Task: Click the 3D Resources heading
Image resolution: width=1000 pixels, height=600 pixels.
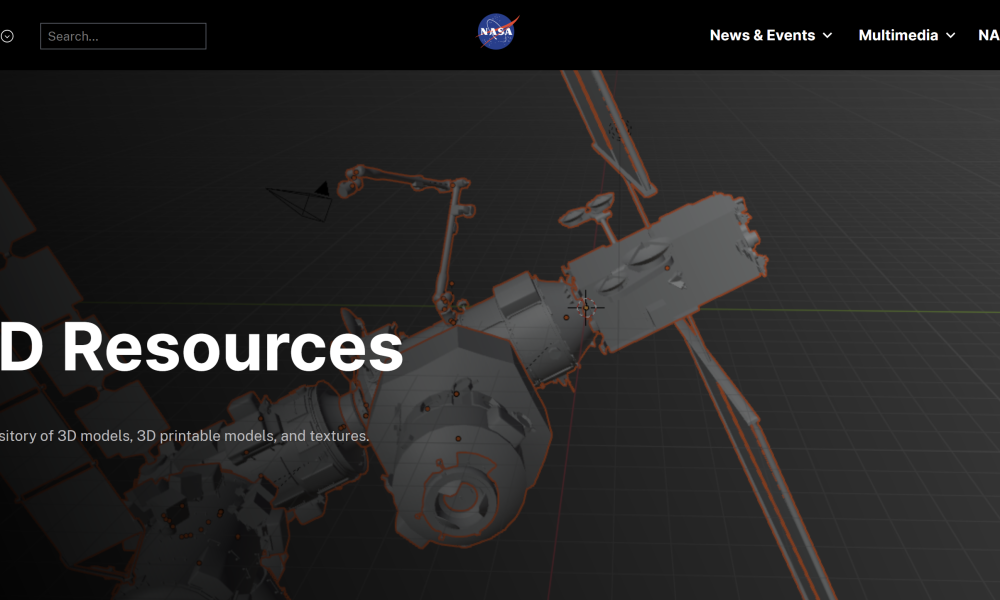Action: [200, 348]
